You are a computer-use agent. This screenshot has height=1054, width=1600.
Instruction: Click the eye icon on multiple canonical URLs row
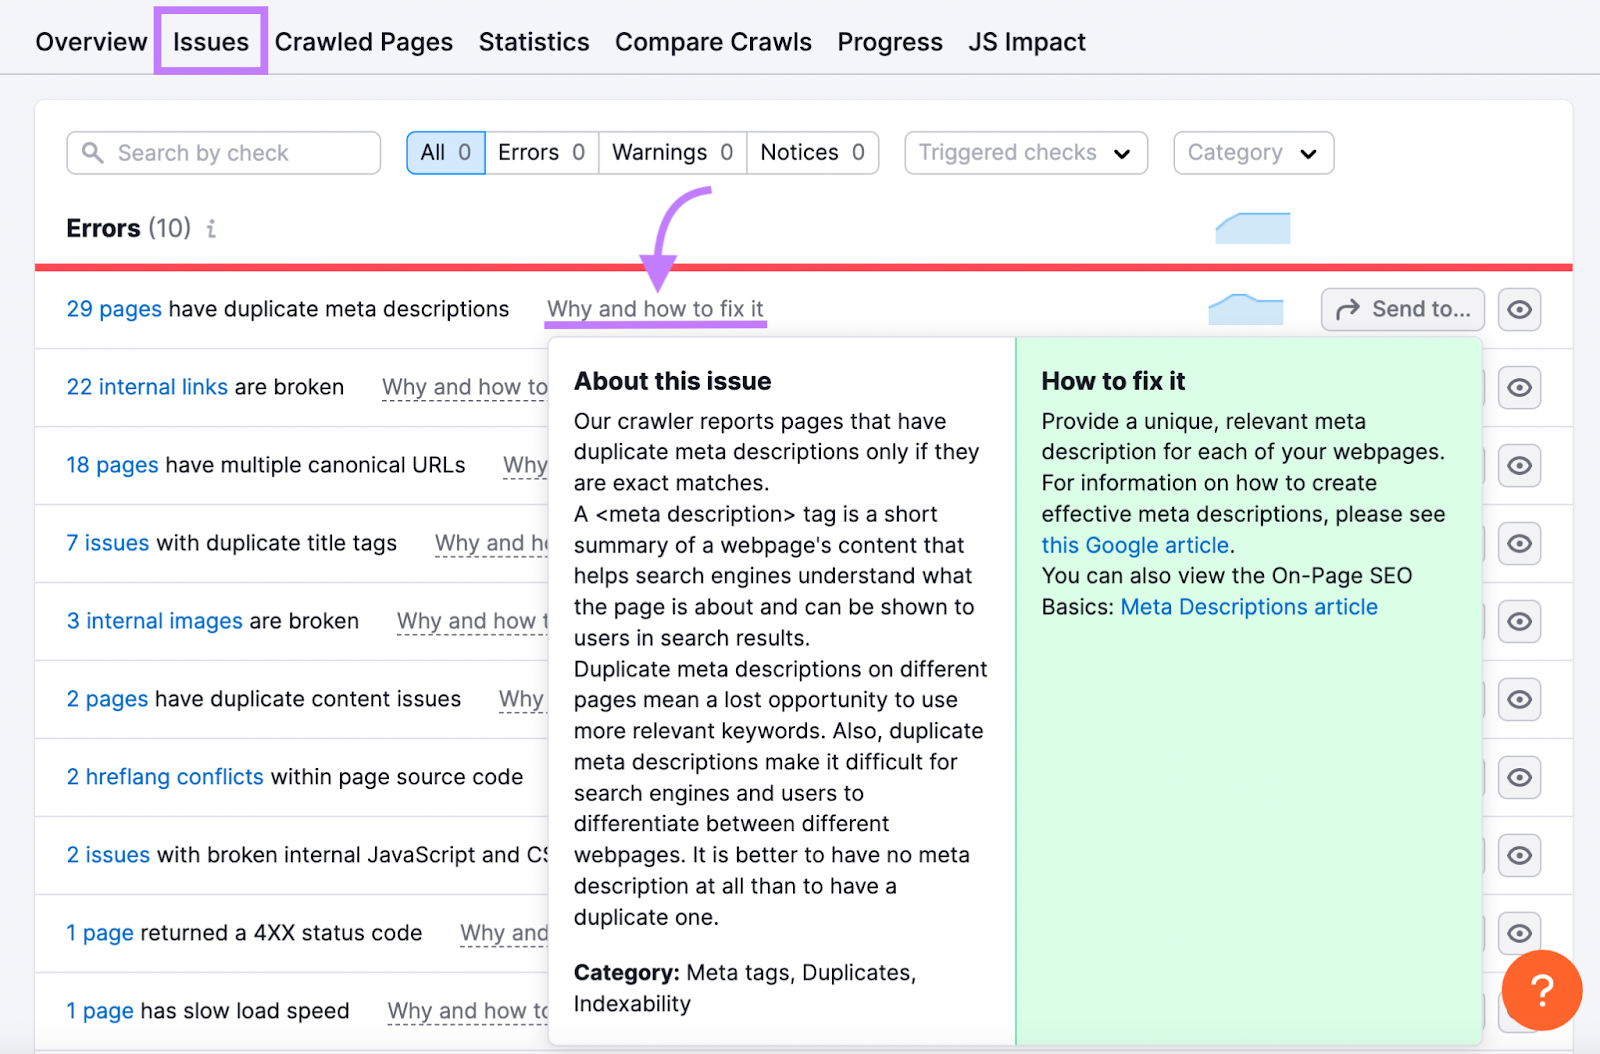pyautogui.click(x=1519, y=466)
